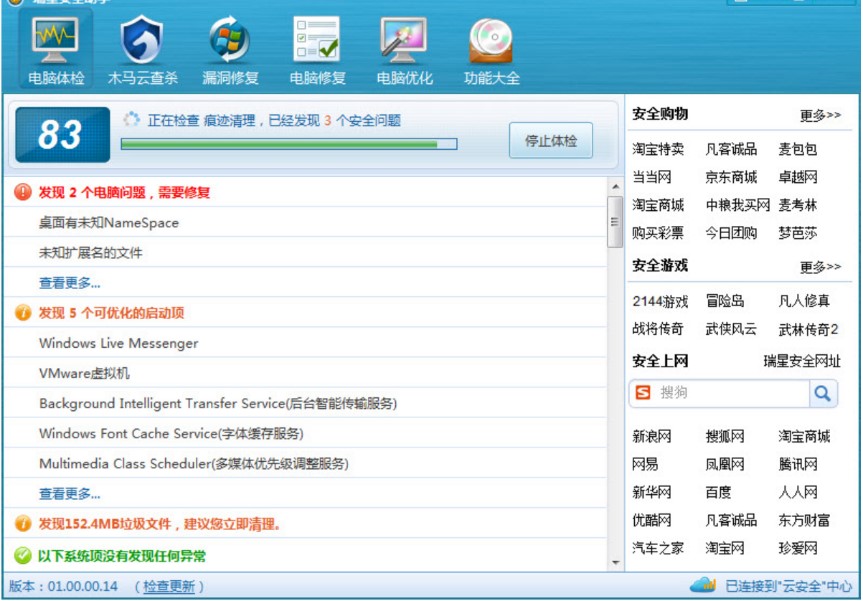Click the 搜狗 search input field

click(x=732, y=393)
